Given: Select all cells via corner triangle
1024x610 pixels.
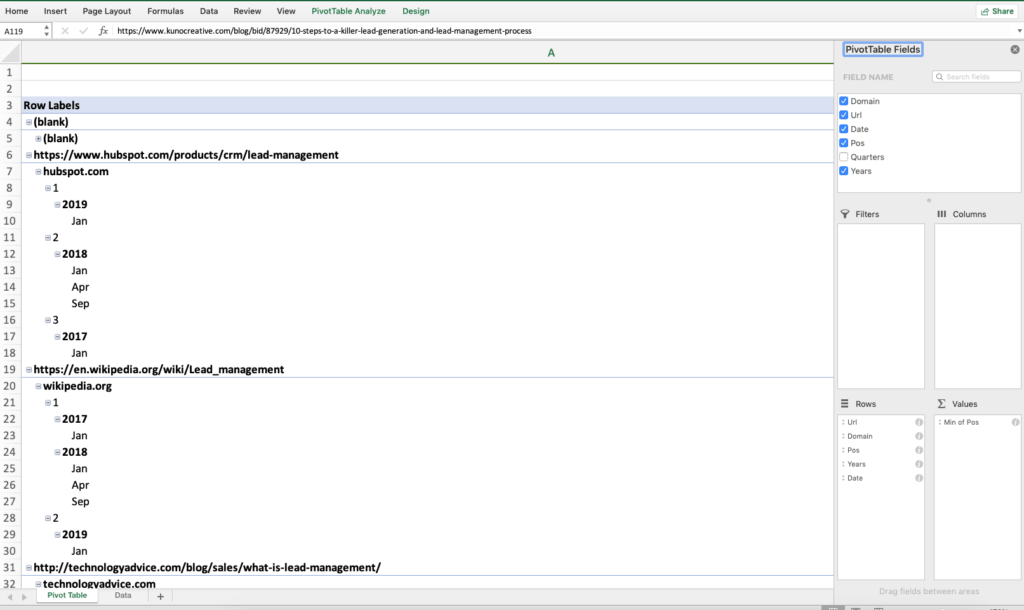Looking at the screenshot, I should tap(11, 53).
